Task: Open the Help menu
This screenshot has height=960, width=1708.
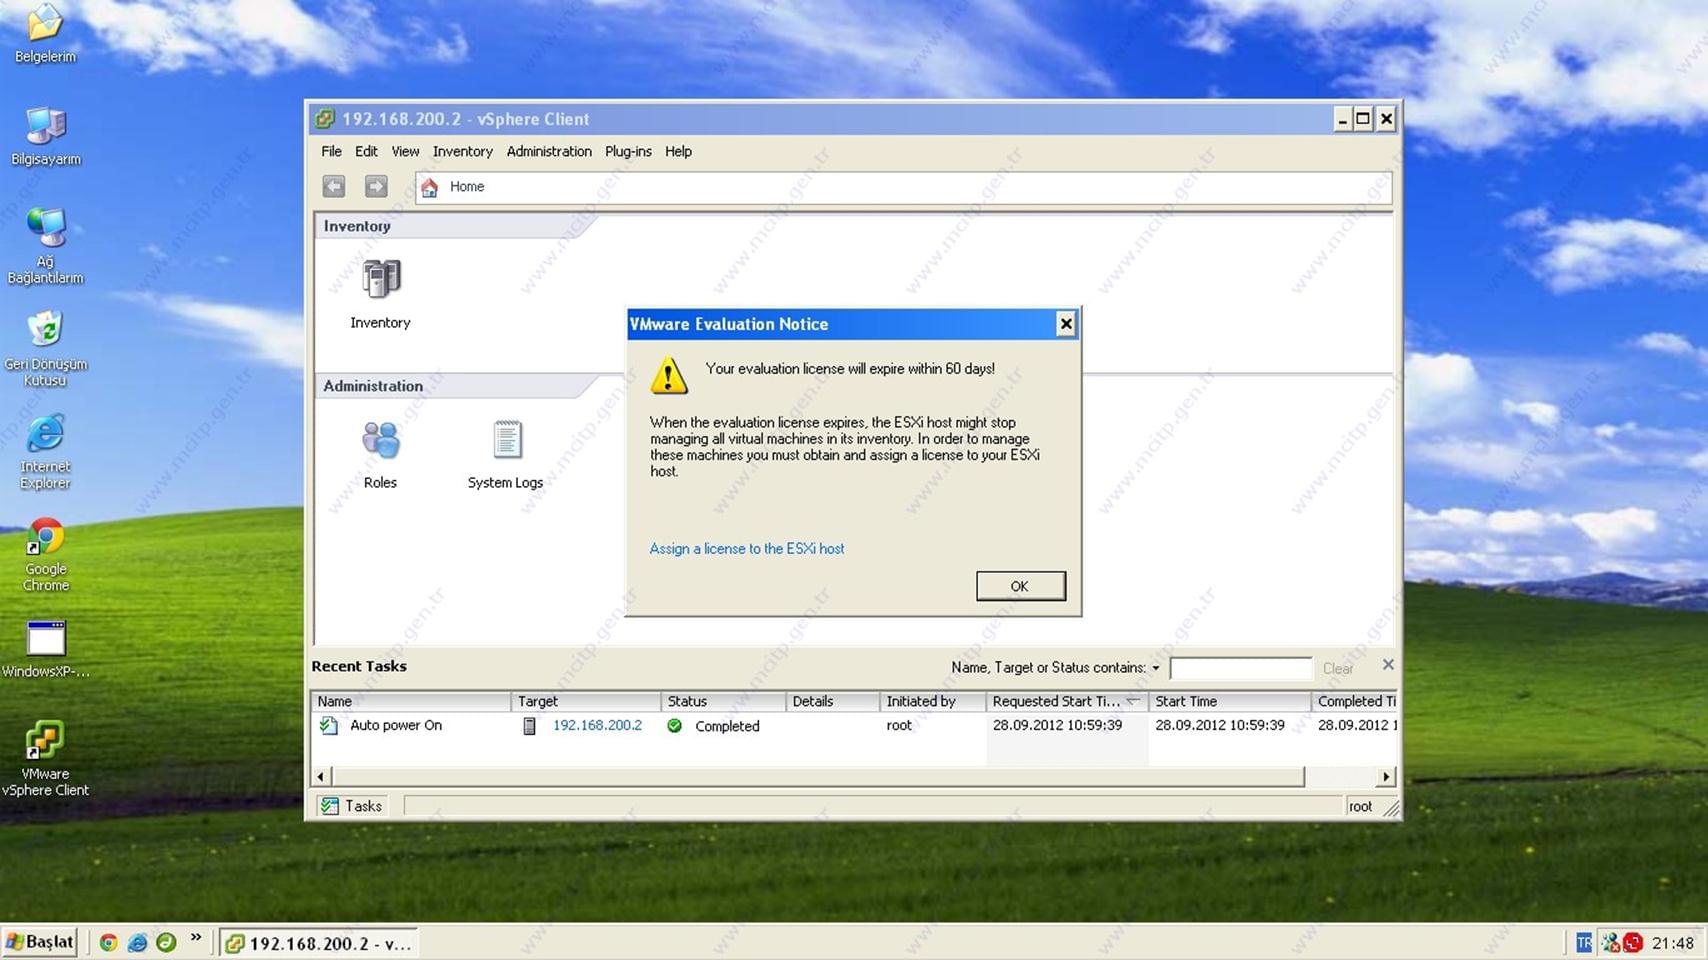Action: [x=678, y=152]
